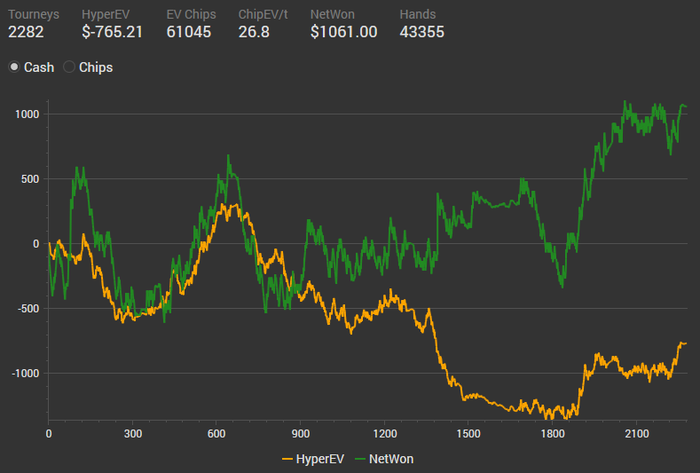Click the 600 x-axis label
The width and height of the screenshot is (700, 473).
[x=216, y=434]
